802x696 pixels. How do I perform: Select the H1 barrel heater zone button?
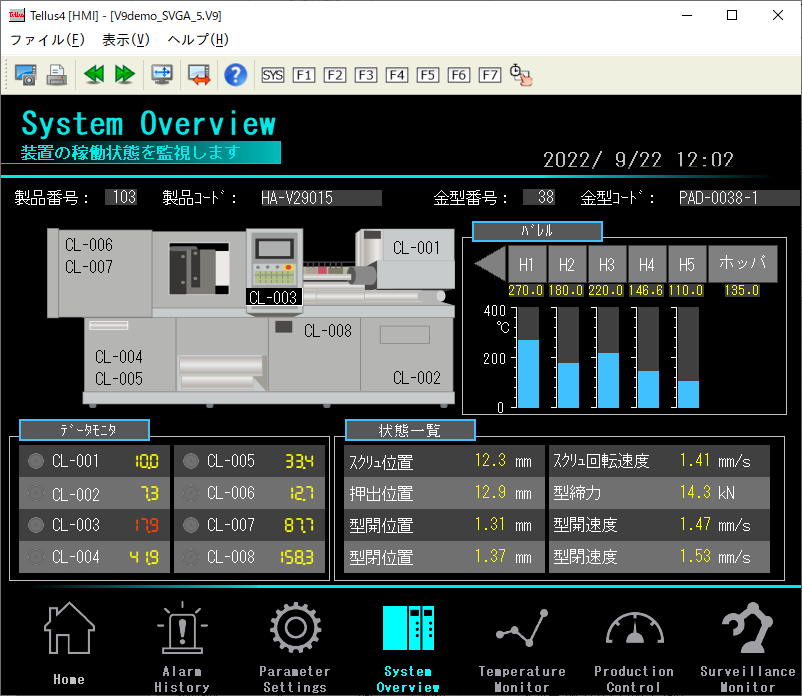pos(526,265)
